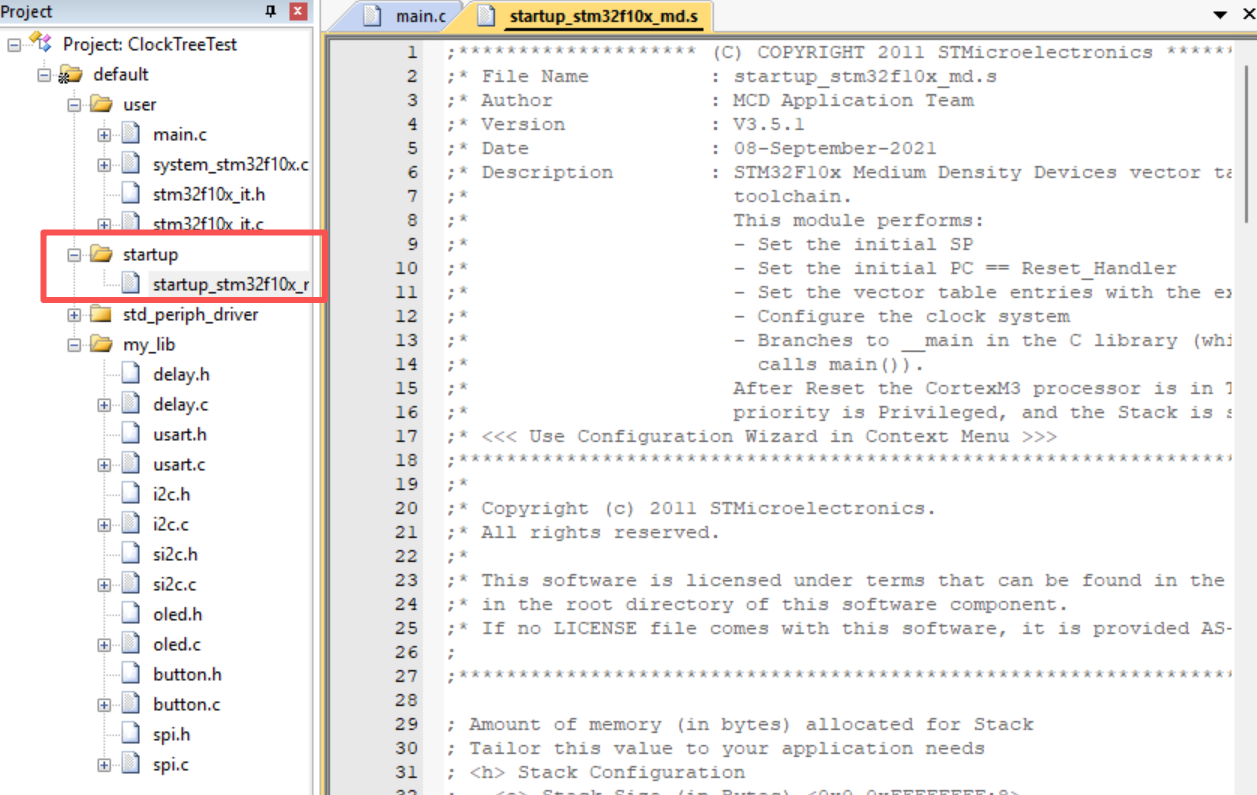The width and height of the screenshot is (1257, 795).
Task: Click the spi.h file icon
Action: (130, 734)
